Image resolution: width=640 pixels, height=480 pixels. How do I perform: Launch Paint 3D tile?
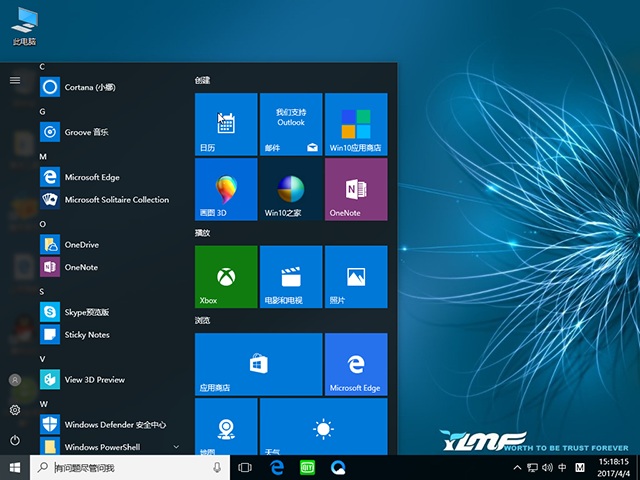point(226,189)
